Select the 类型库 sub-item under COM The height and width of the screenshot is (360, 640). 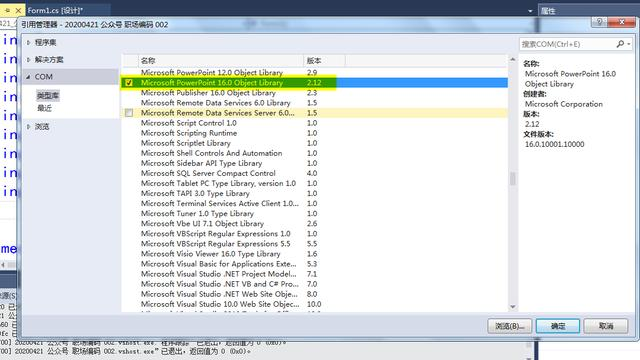[x=48, y=96]
